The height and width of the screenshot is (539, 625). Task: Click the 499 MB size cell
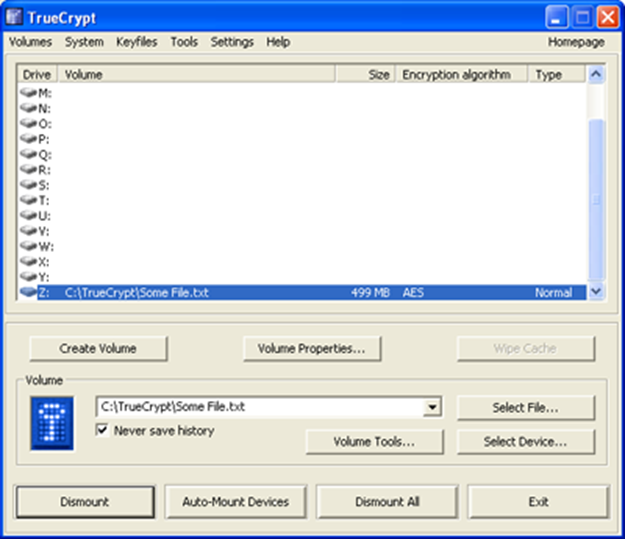[370, 293]
